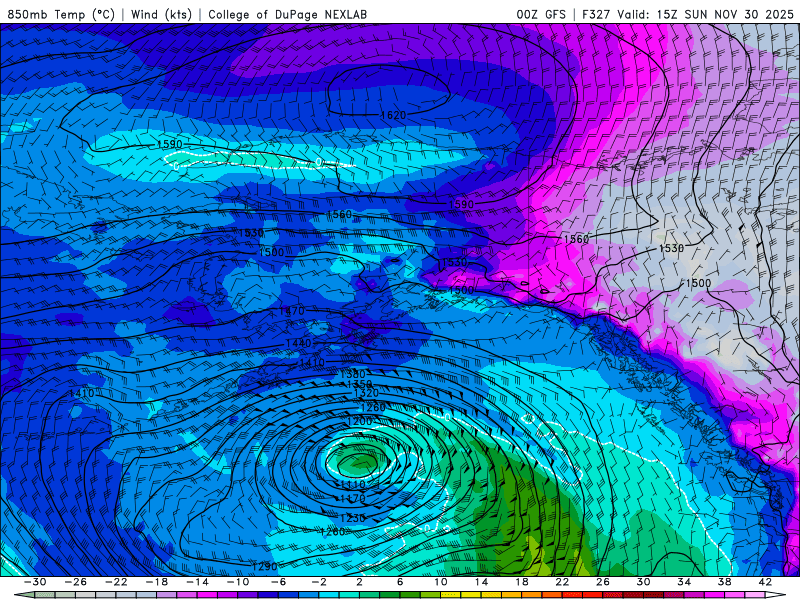
Task: Select the -10 temperature scale label
Action: click(x=238, y=582)
